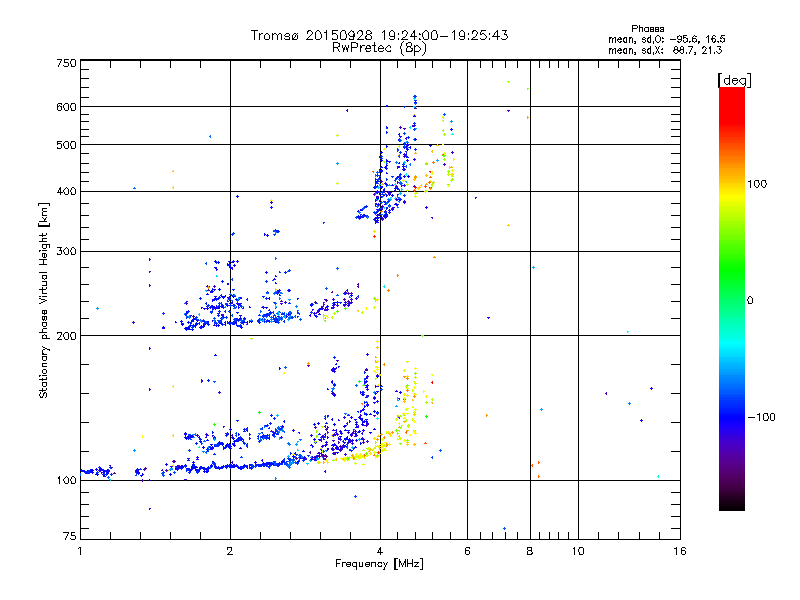Click the 'Frequency [MHz]' axis label
Image resolution: width=800 pixels, height=600 pixels.
[x=379, y=564]
